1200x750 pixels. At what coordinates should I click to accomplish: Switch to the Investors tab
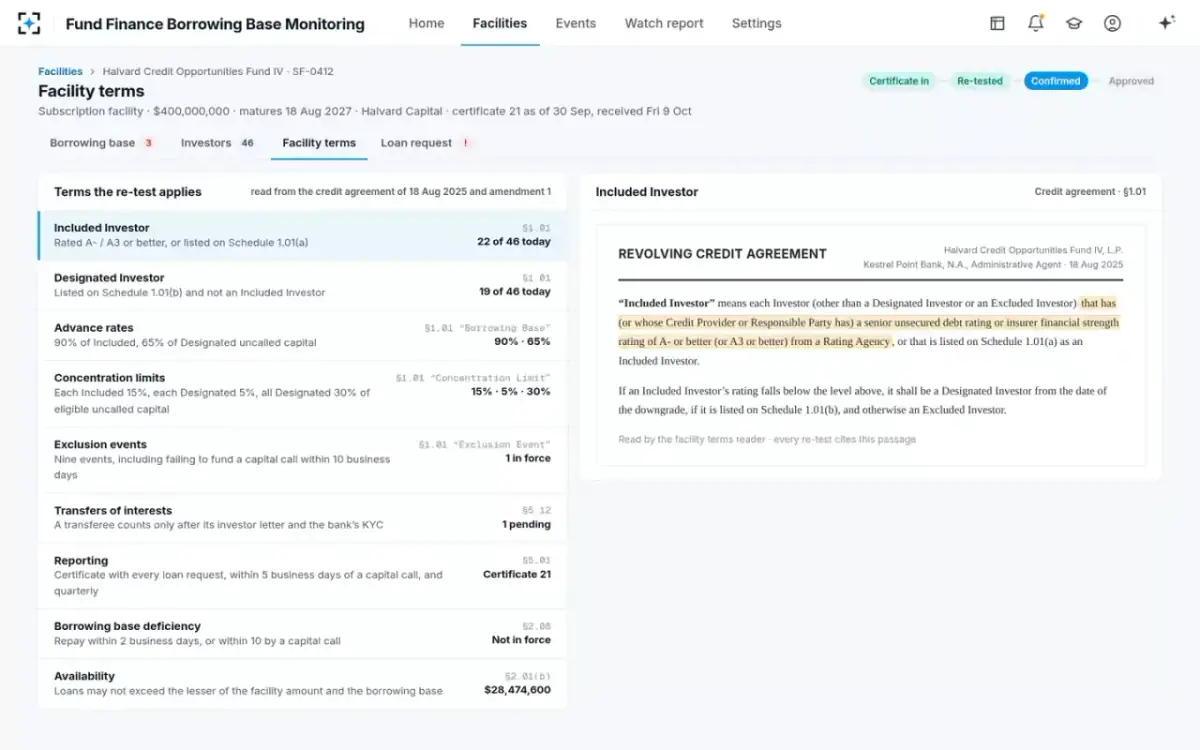pos(219,143)
